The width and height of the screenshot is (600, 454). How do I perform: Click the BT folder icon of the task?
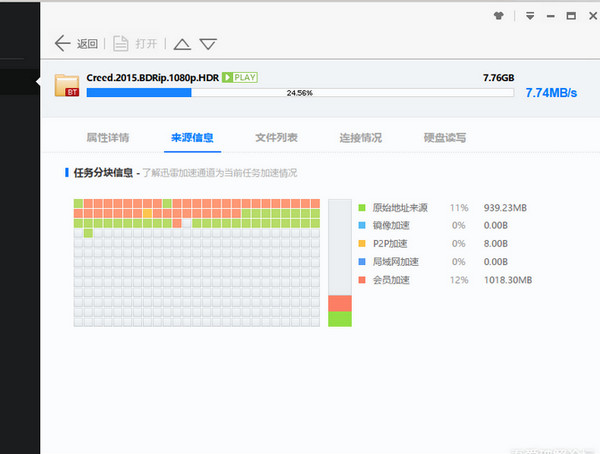(67, 85)
